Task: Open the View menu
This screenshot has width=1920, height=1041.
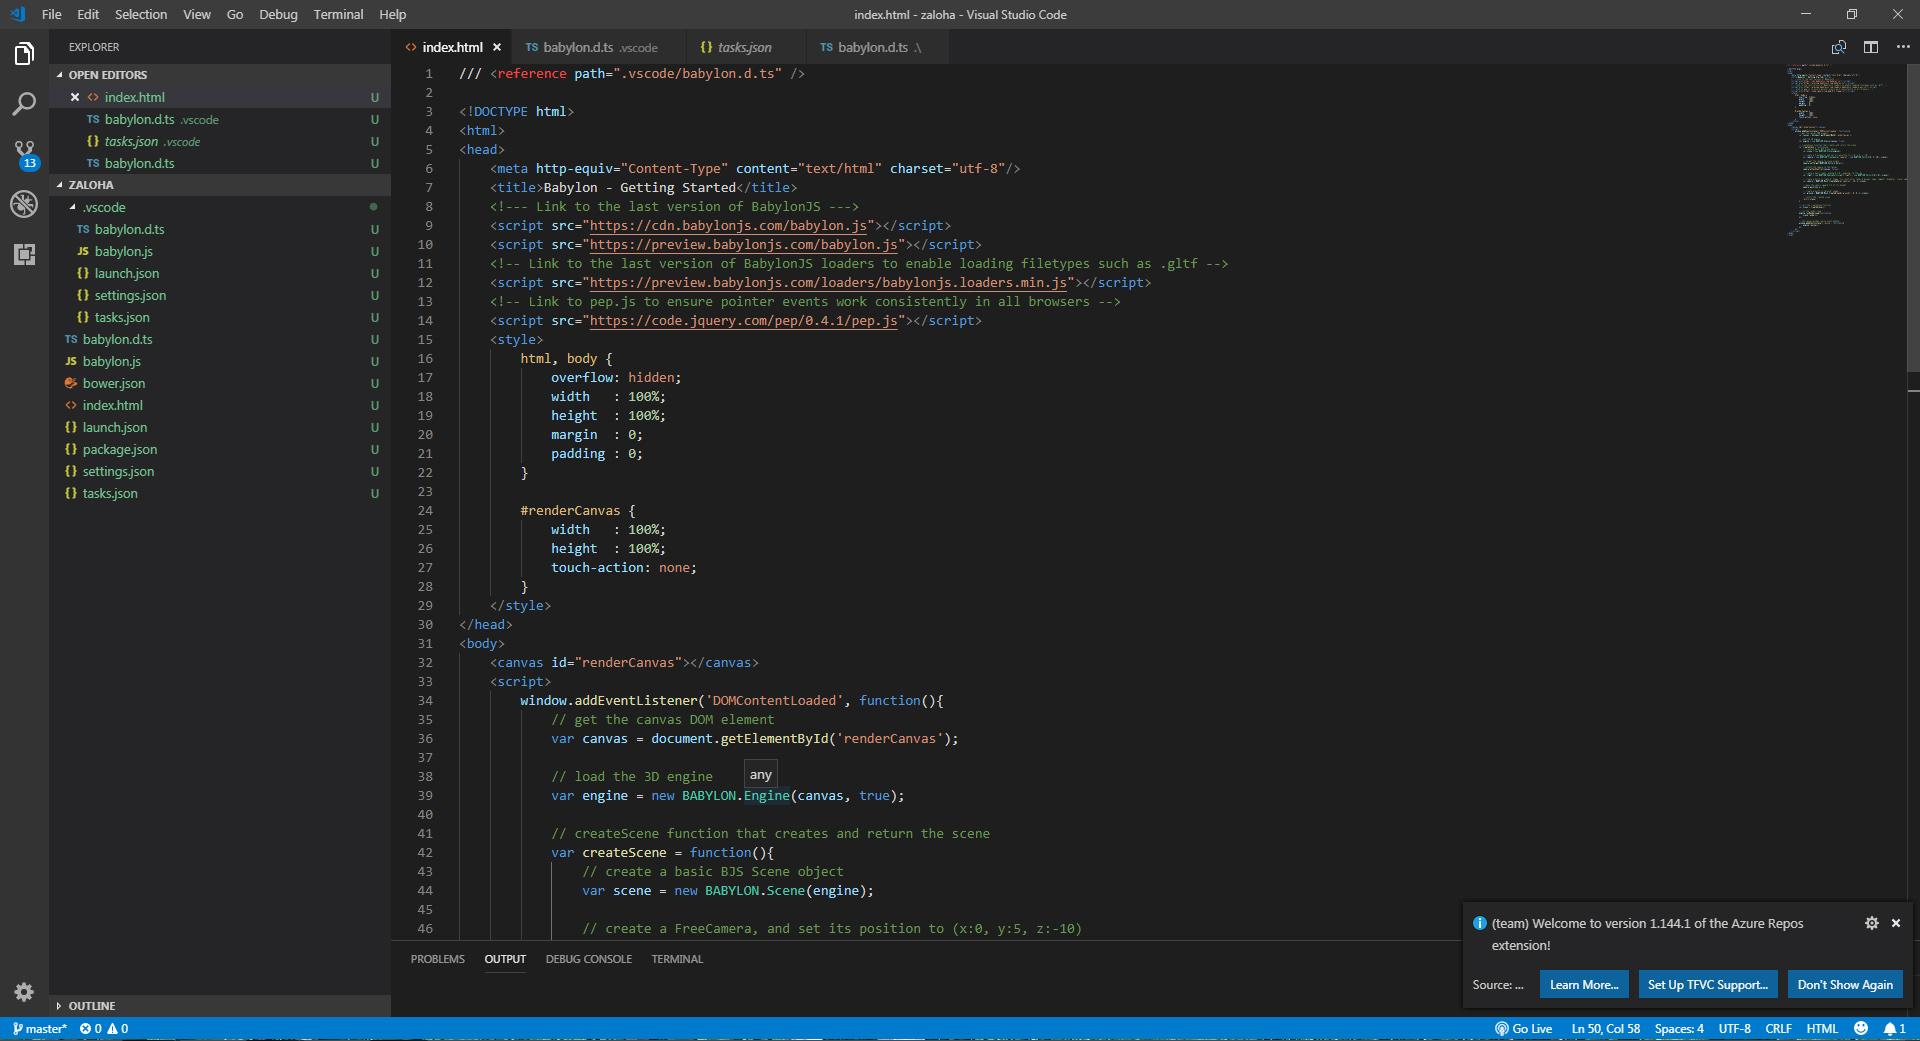Action: pyautogui.click(x=197, y=14)
